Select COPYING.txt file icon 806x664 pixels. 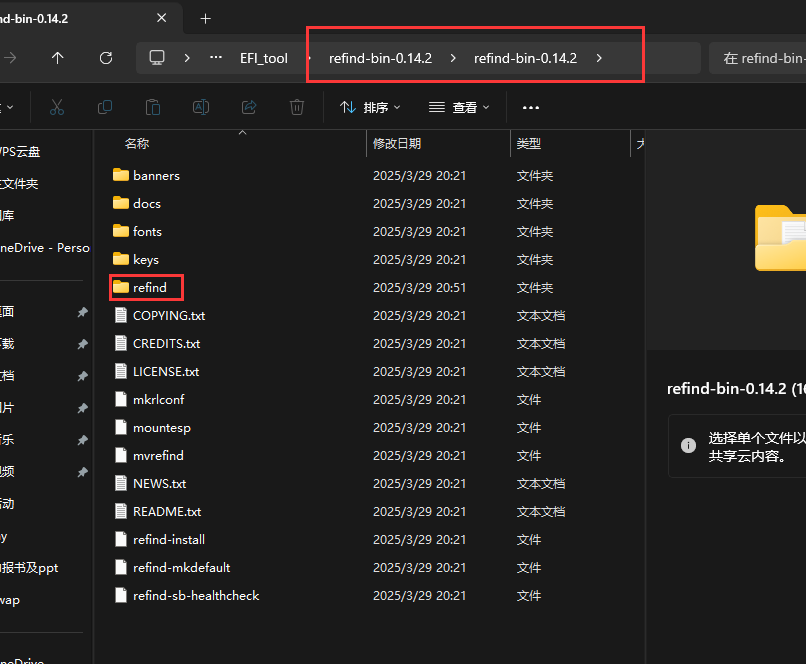coord(121,315)
